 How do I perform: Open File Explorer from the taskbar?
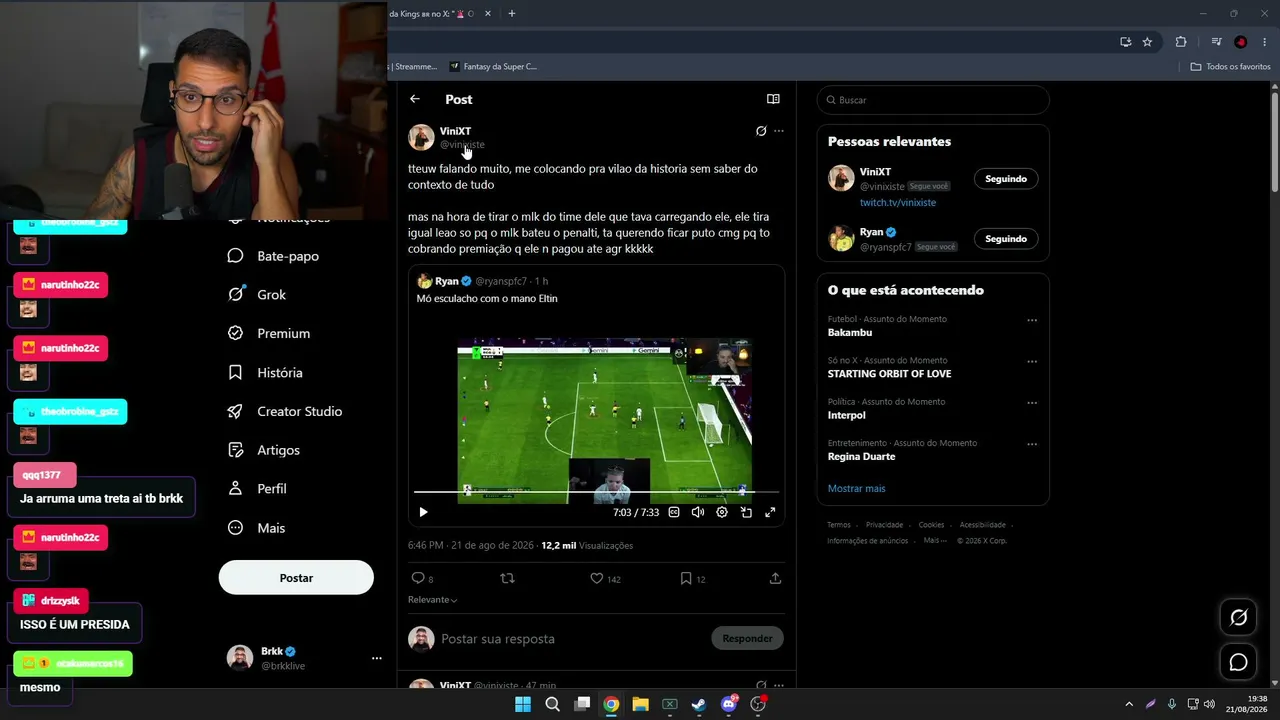(640, 704)
